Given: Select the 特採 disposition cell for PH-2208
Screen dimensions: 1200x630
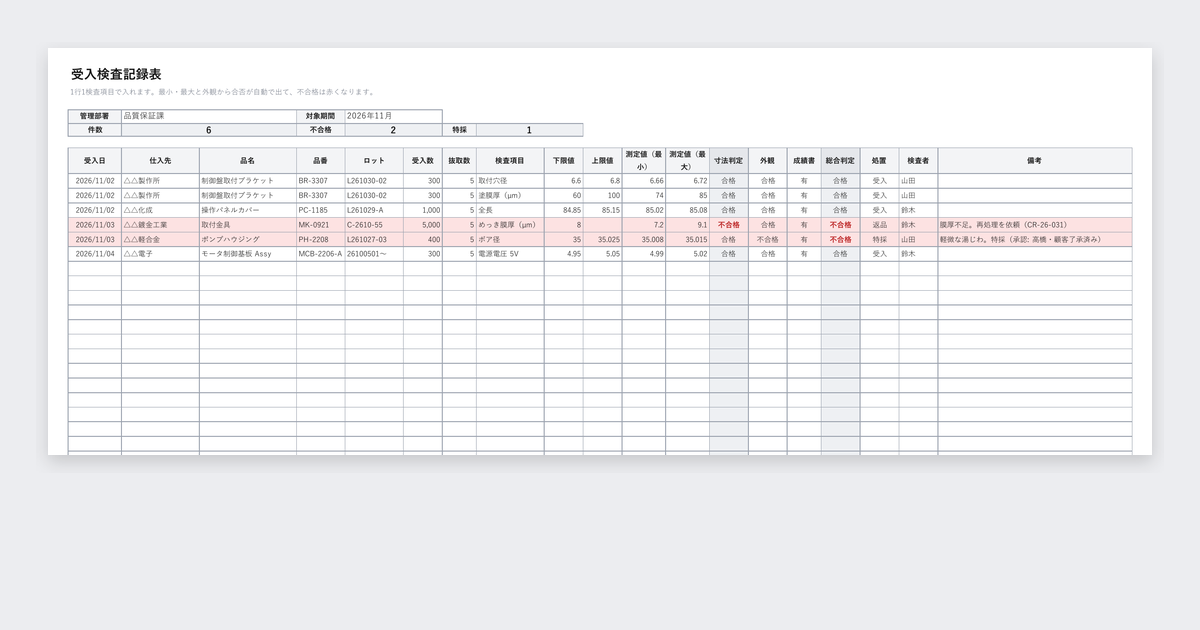Looking at the screenshot, I should (879, 240).
